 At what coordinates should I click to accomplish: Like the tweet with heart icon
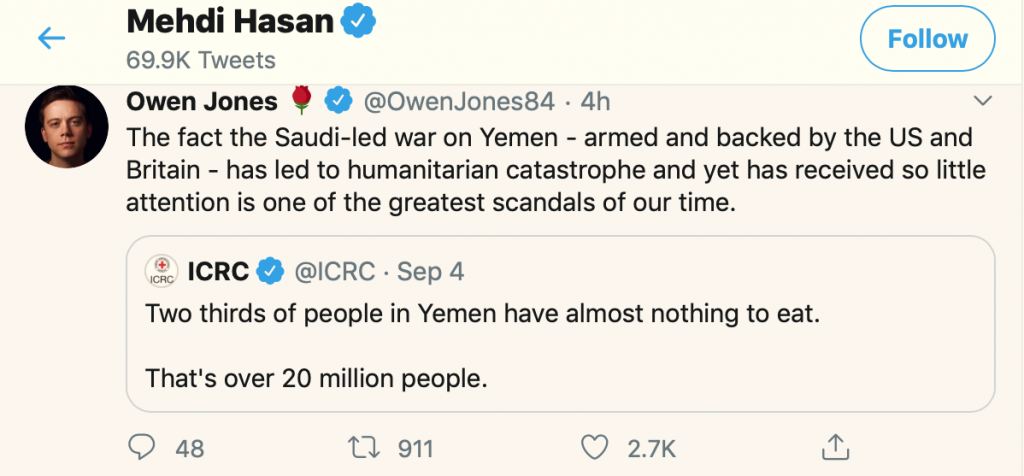pos(596,447)
